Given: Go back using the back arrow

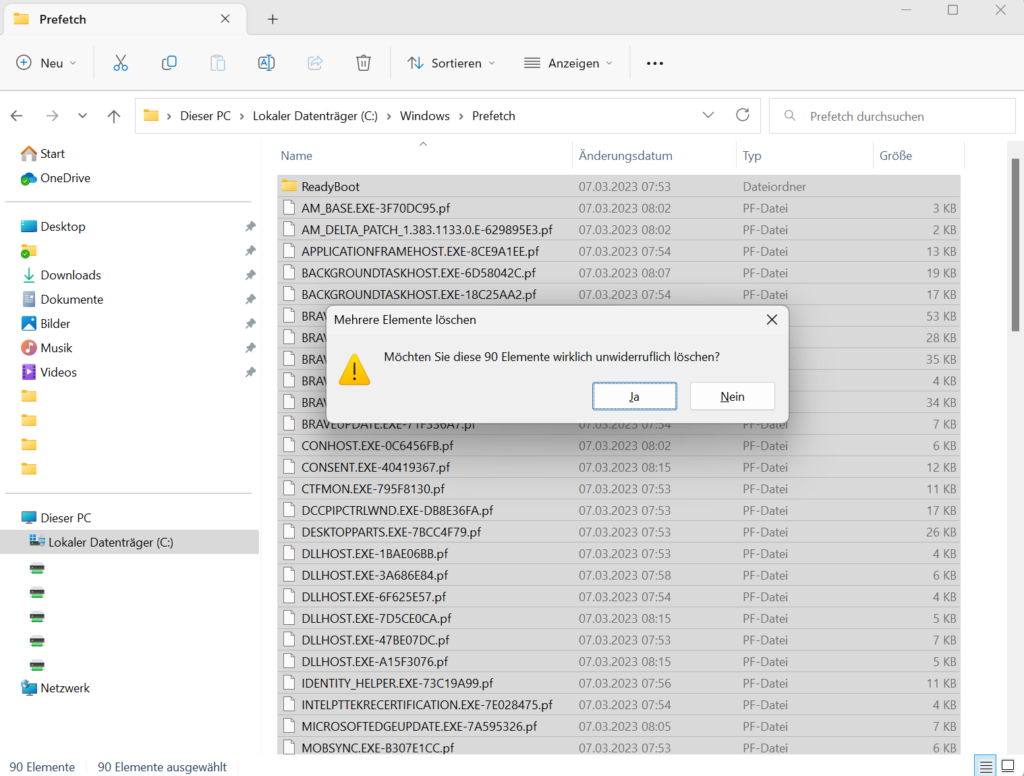Looking at the screenshot, I should tap(16, 115).
